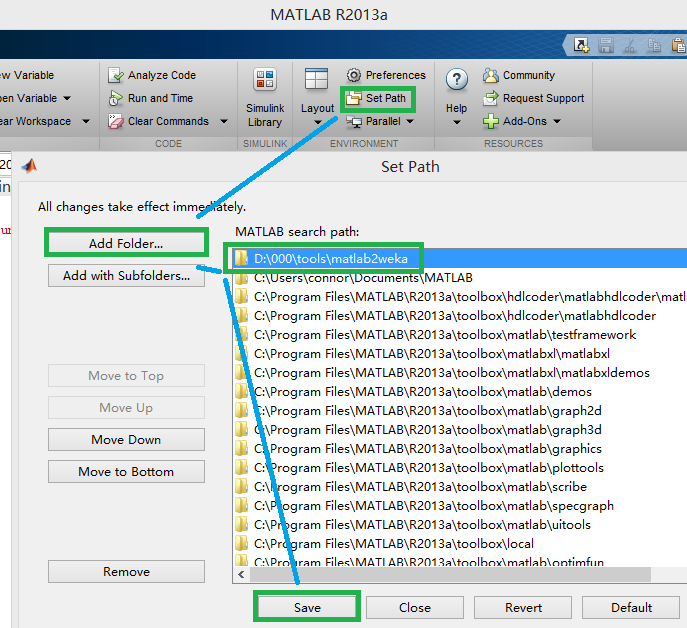Click the Run and Time icon
687x628 pixels.
116,98
